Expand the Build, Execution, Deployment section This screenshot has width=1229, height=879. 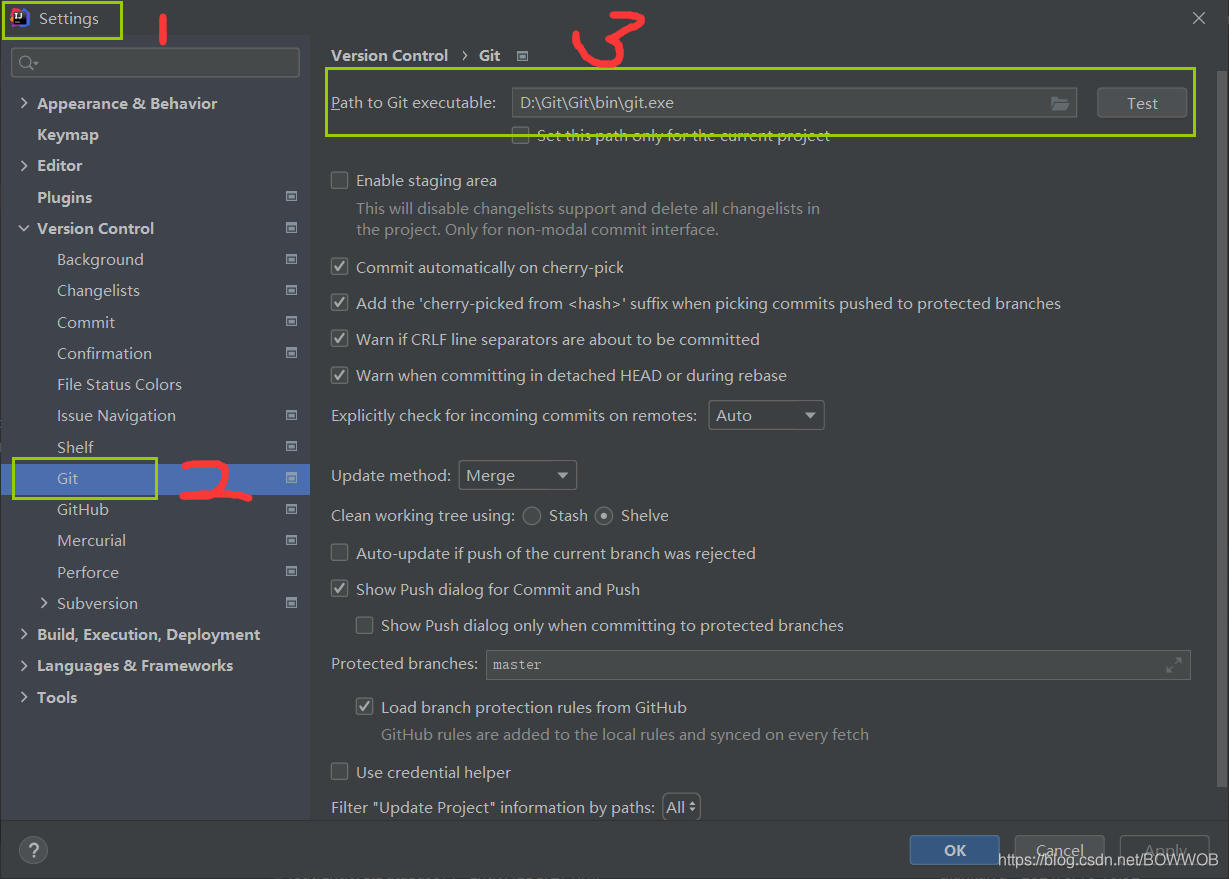click(x=24, y=634)
